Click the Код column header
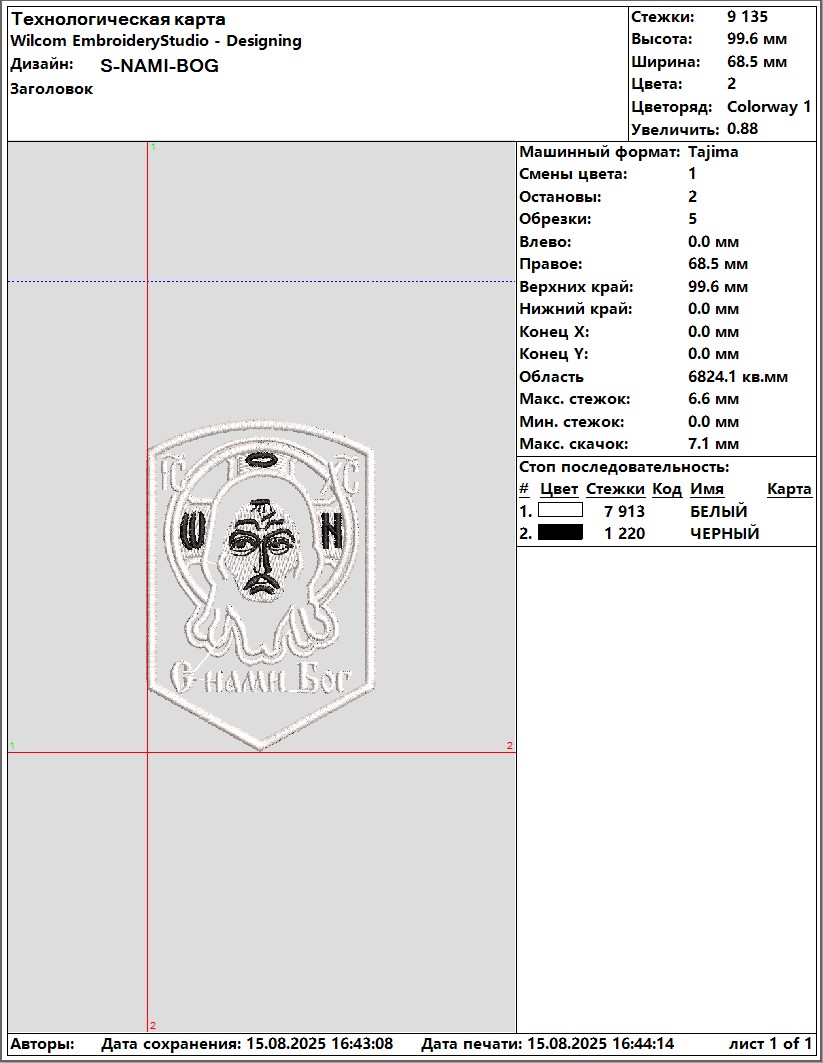The height and width of the screenshot is (1063, 823). [x=666, y=489]
